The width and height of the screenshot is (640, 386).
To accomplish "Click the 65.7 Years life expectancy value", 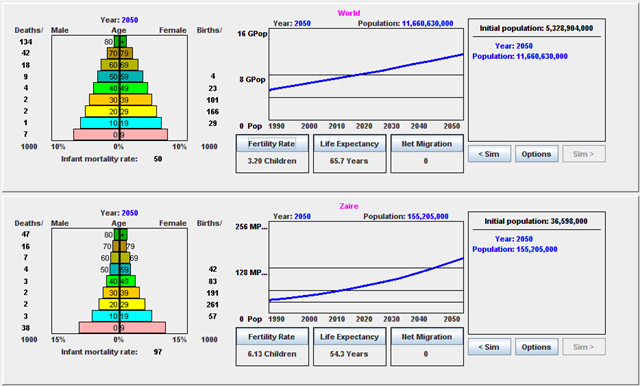I will pos(349,161).
